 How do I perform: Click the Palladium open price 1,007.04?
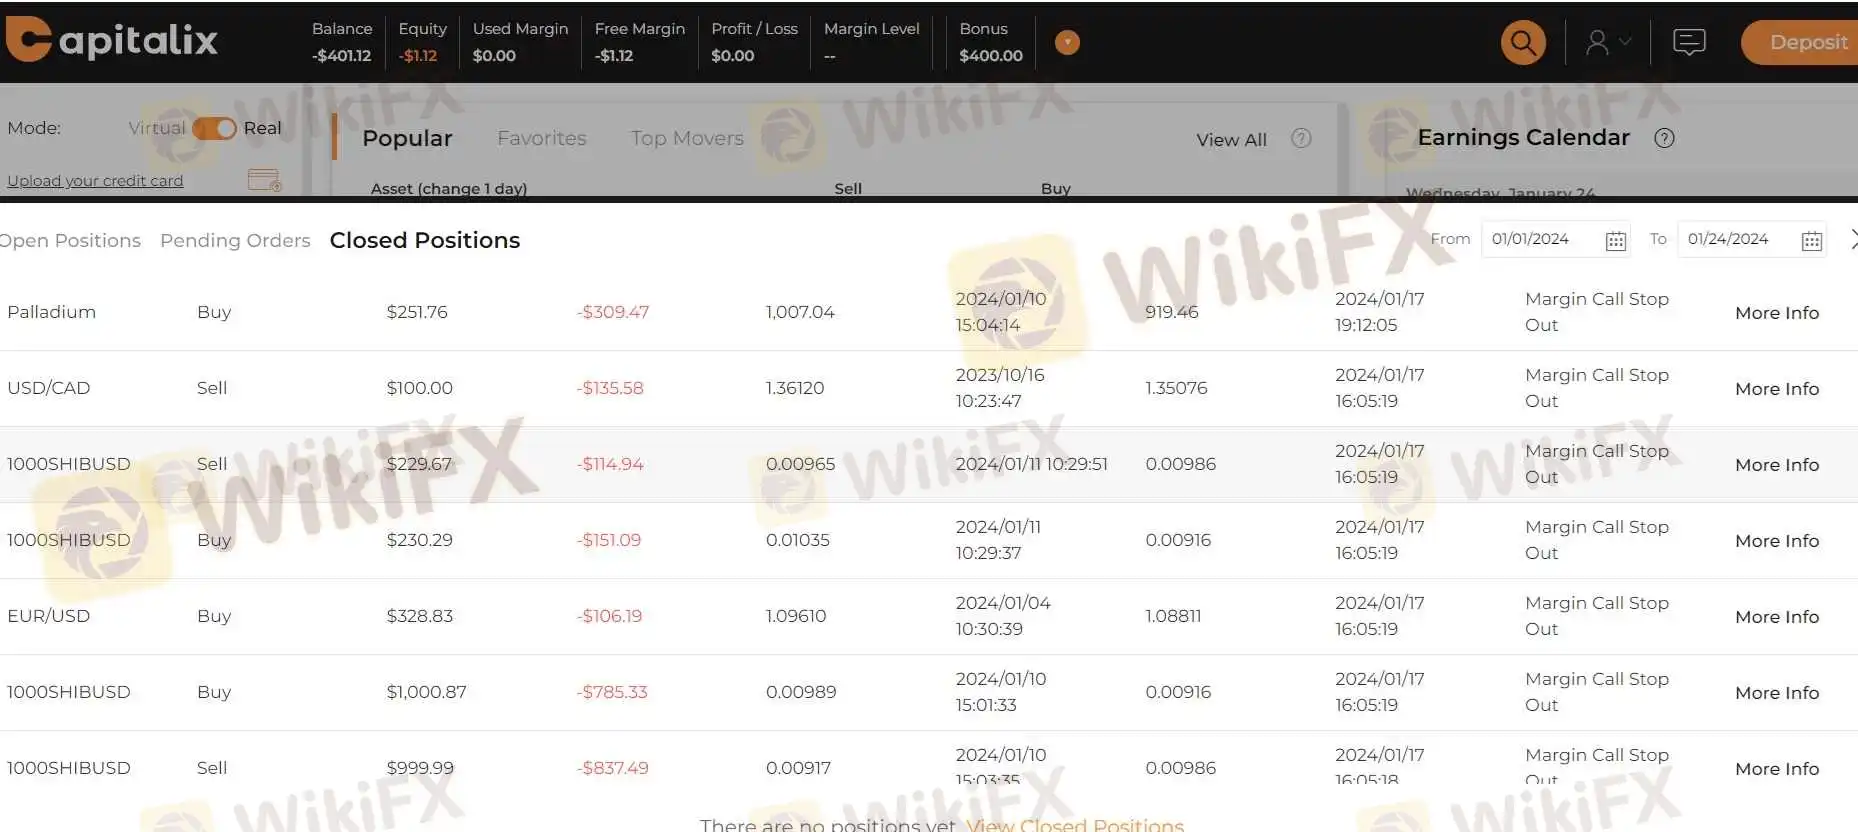(800, 312)
